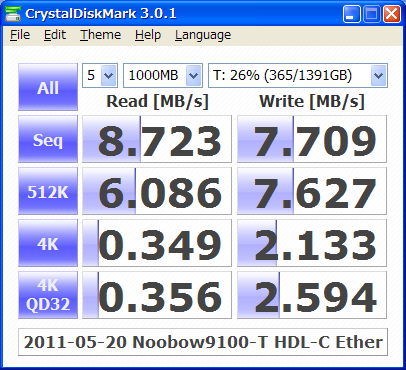Click the CrystalDiskMark title bar app icon
Viewport: 406px width, 370px height.
click(13, 14)
